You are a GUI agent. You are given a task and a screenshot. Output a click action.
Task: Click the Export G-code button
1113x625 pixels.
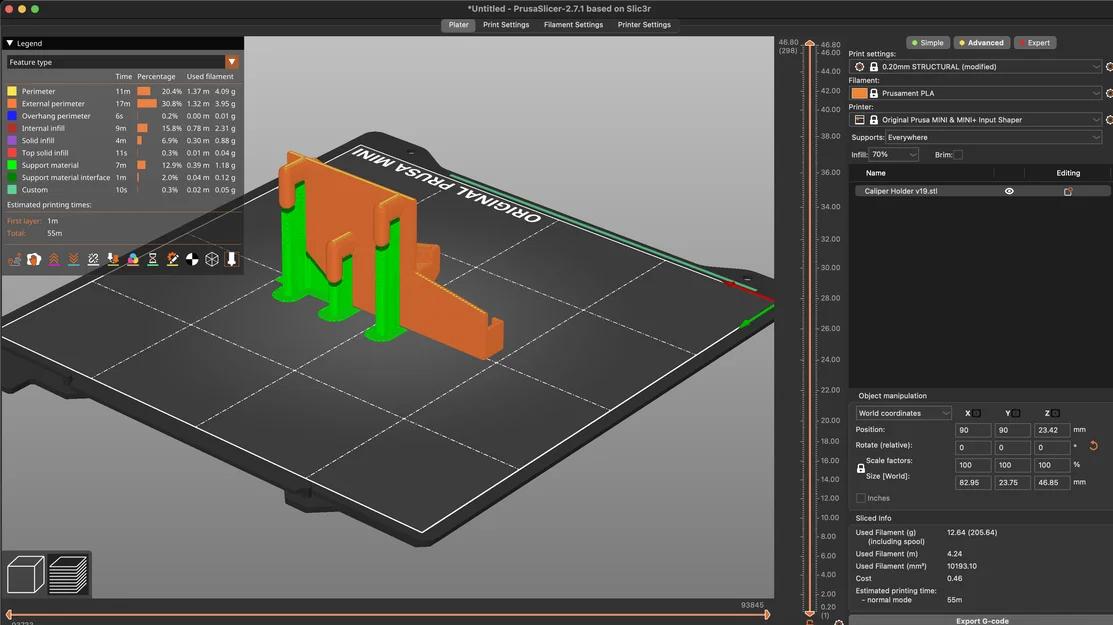point(982,621)
